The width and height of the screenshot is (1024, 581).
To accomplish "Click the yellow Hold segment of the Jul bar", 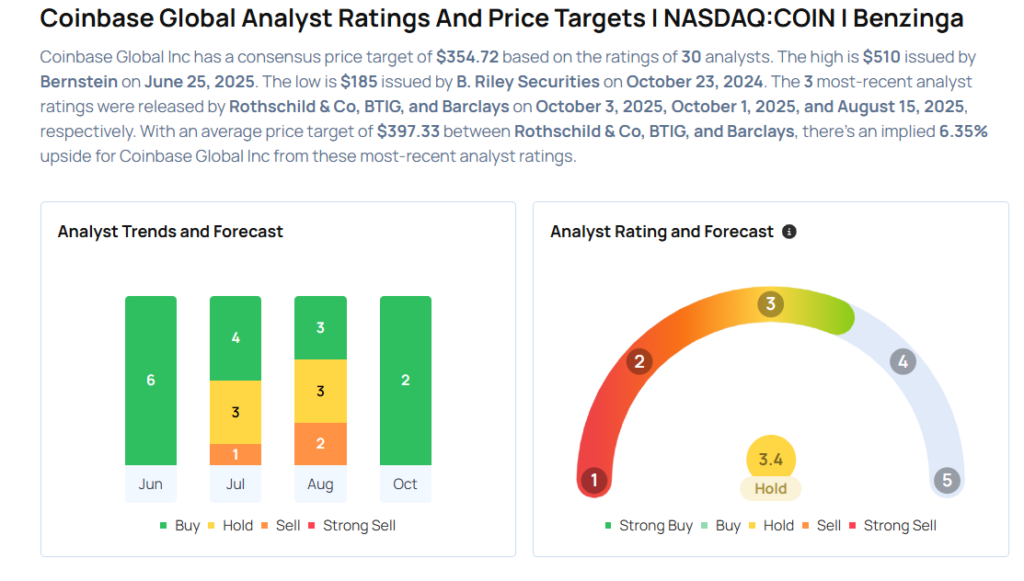I will tap(235, 412).
